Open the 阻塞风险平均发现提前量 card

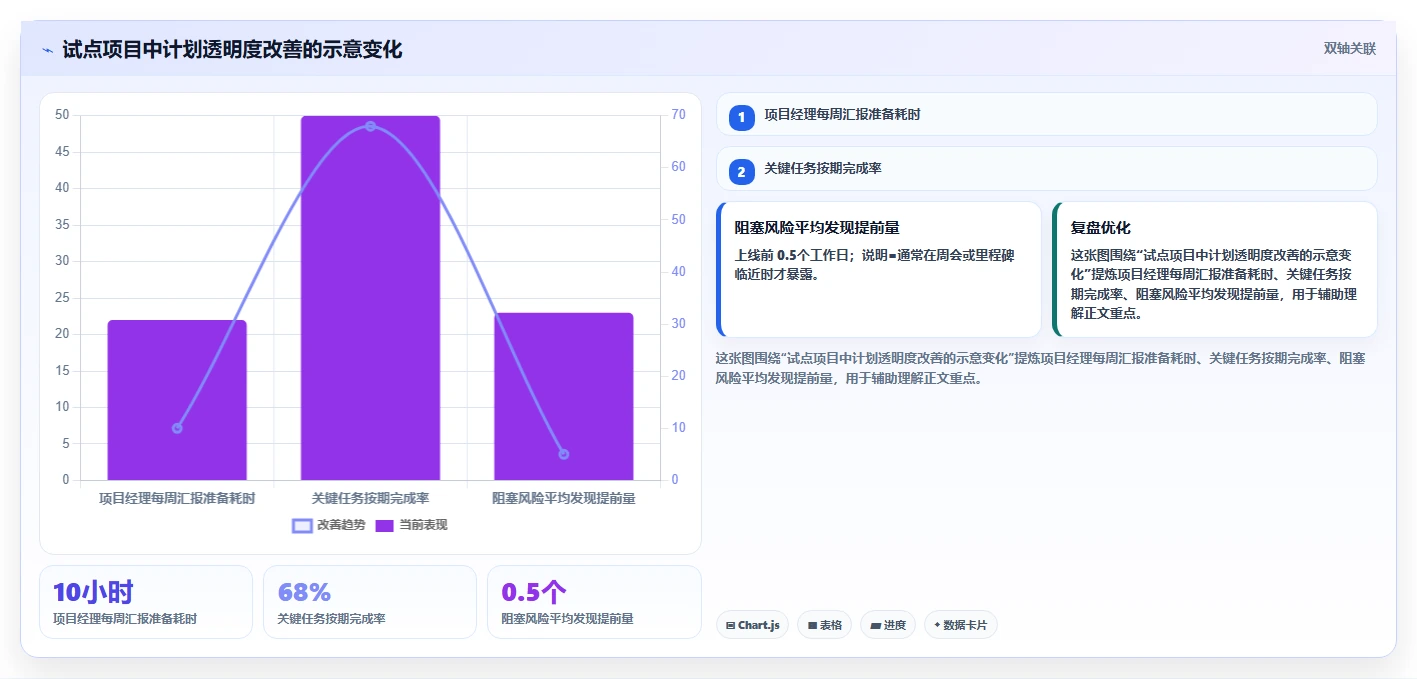tap(879, 270)
